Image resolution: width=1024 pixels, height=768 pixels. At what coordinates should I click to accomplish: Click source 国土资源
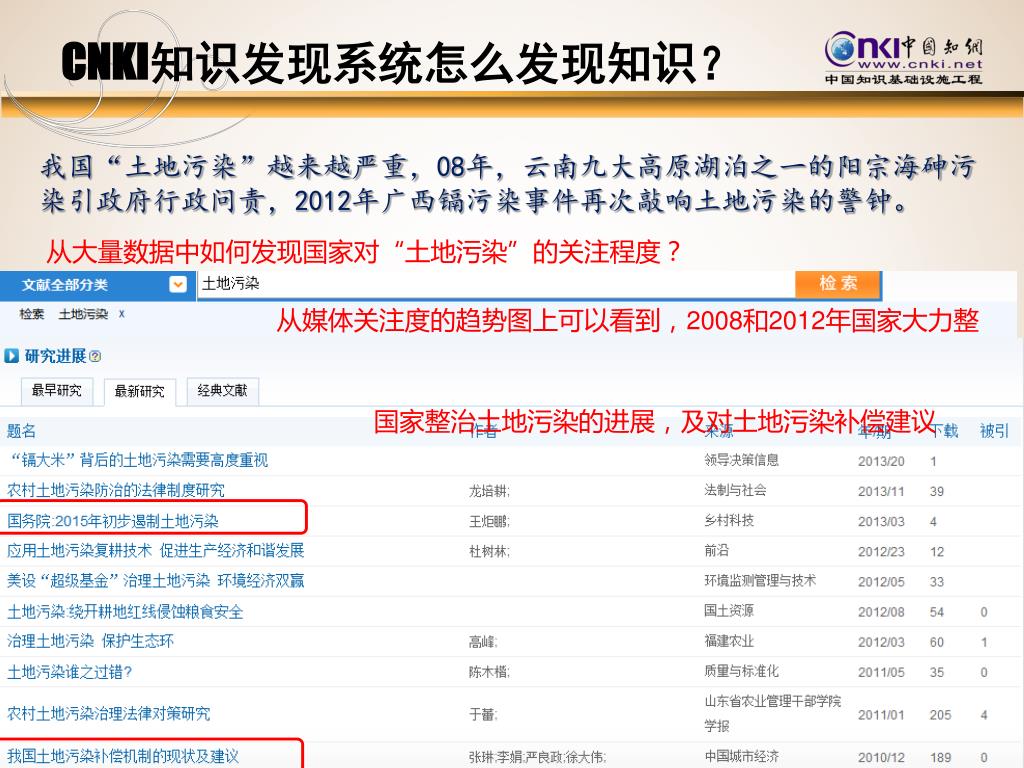click(729, 610)
